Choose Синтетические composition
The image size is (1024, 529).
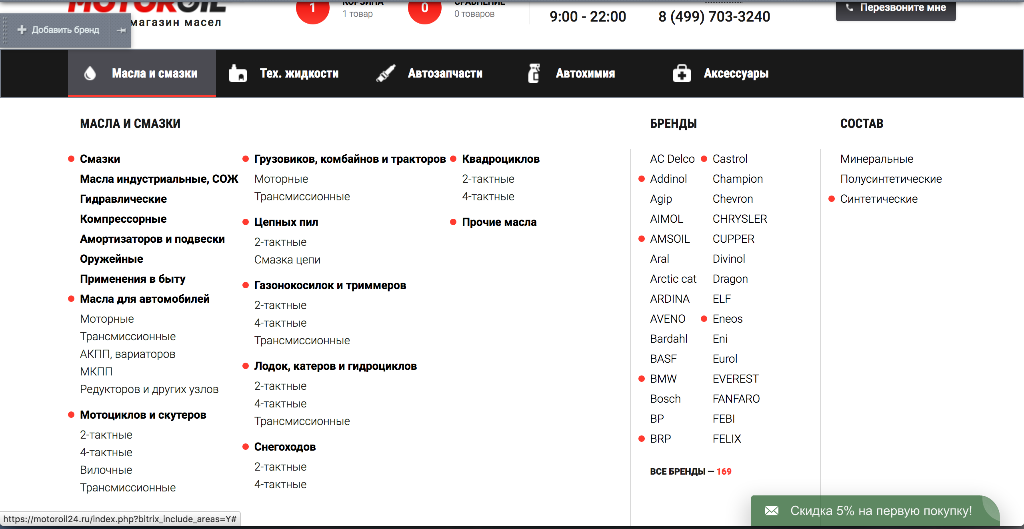point(878,199)
